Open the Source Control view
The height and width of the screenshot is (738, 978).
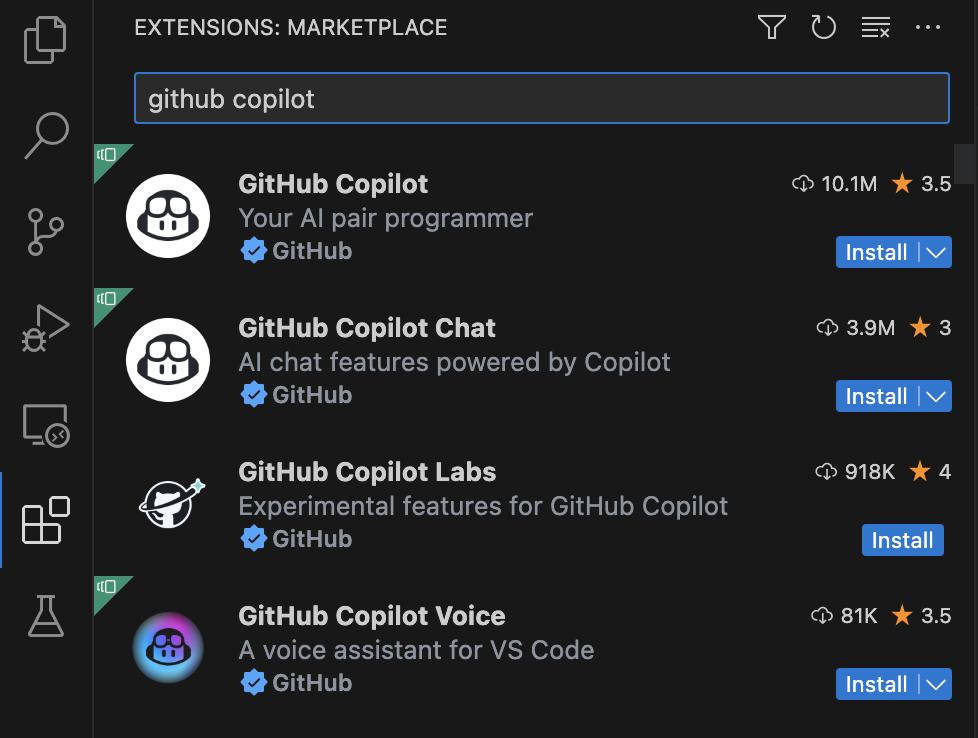[x=44, y=230]
